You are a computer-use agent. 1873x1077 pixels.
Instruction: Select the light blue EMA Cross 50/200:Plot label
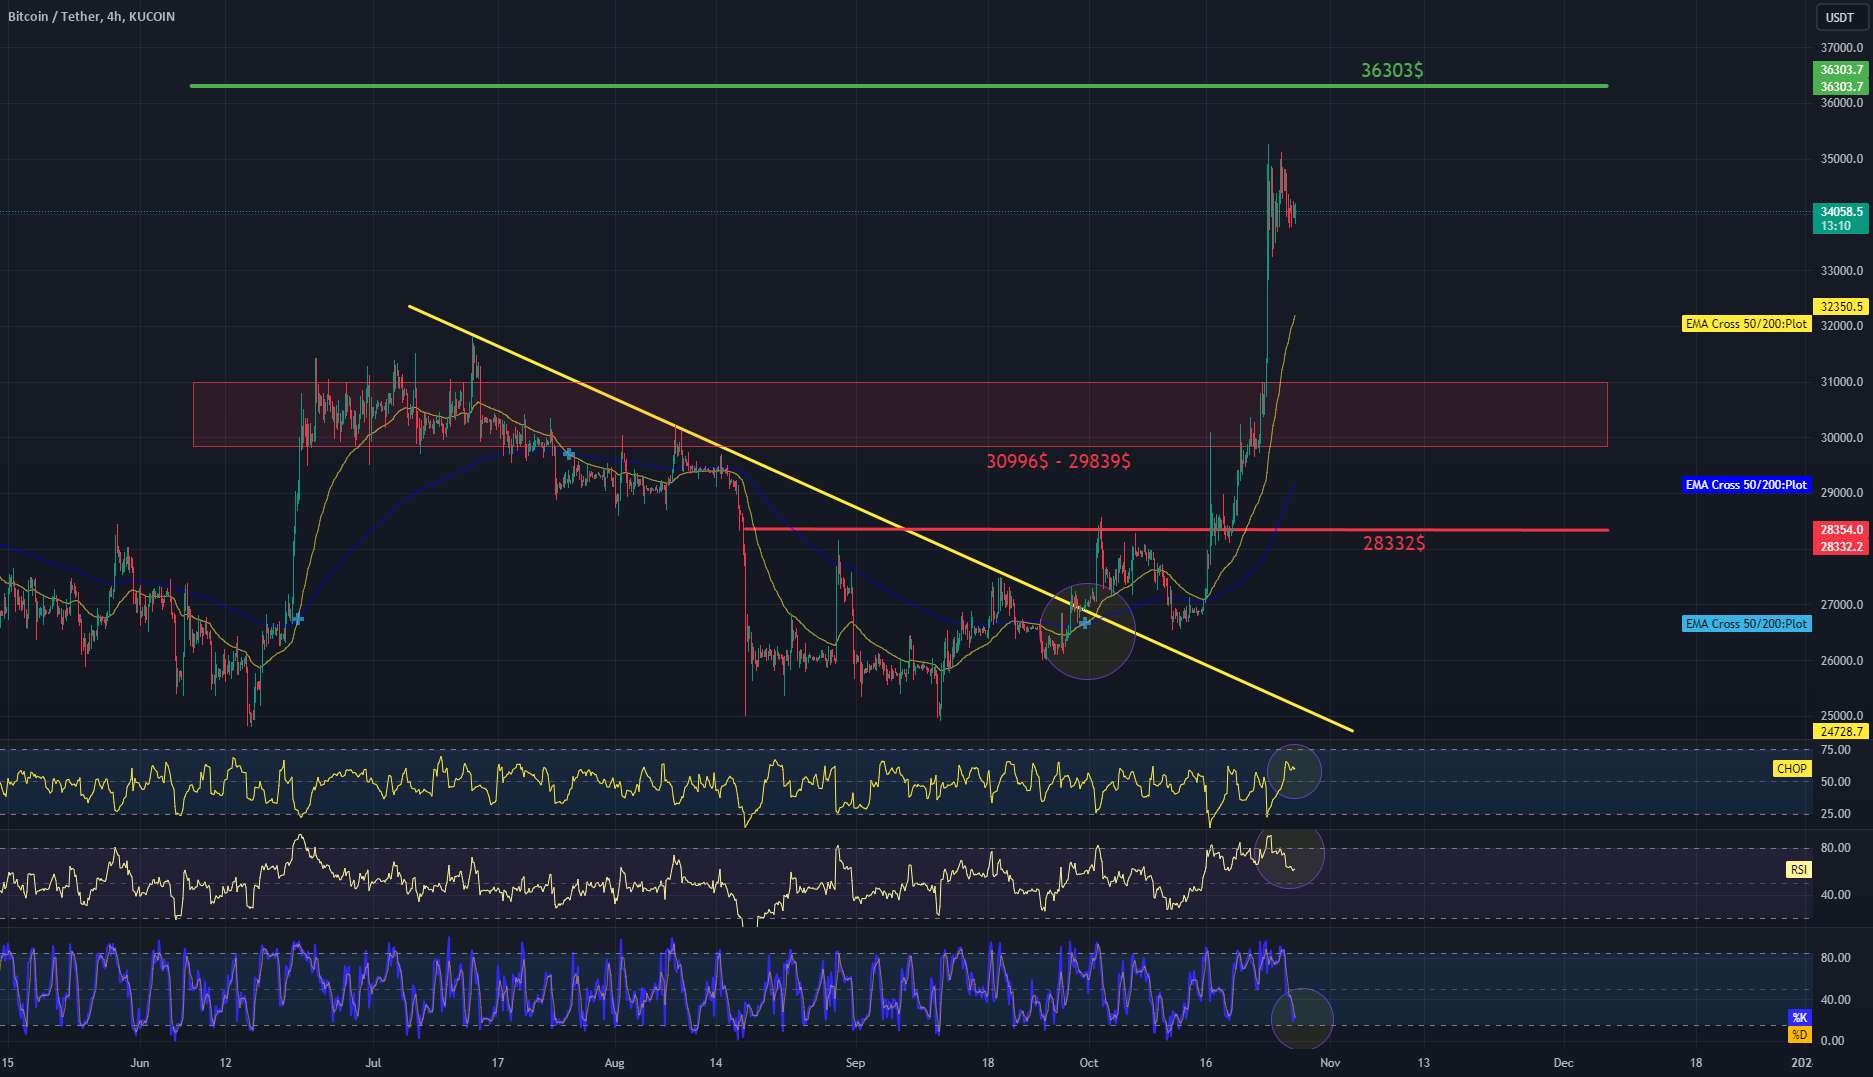coord(1746,624)
